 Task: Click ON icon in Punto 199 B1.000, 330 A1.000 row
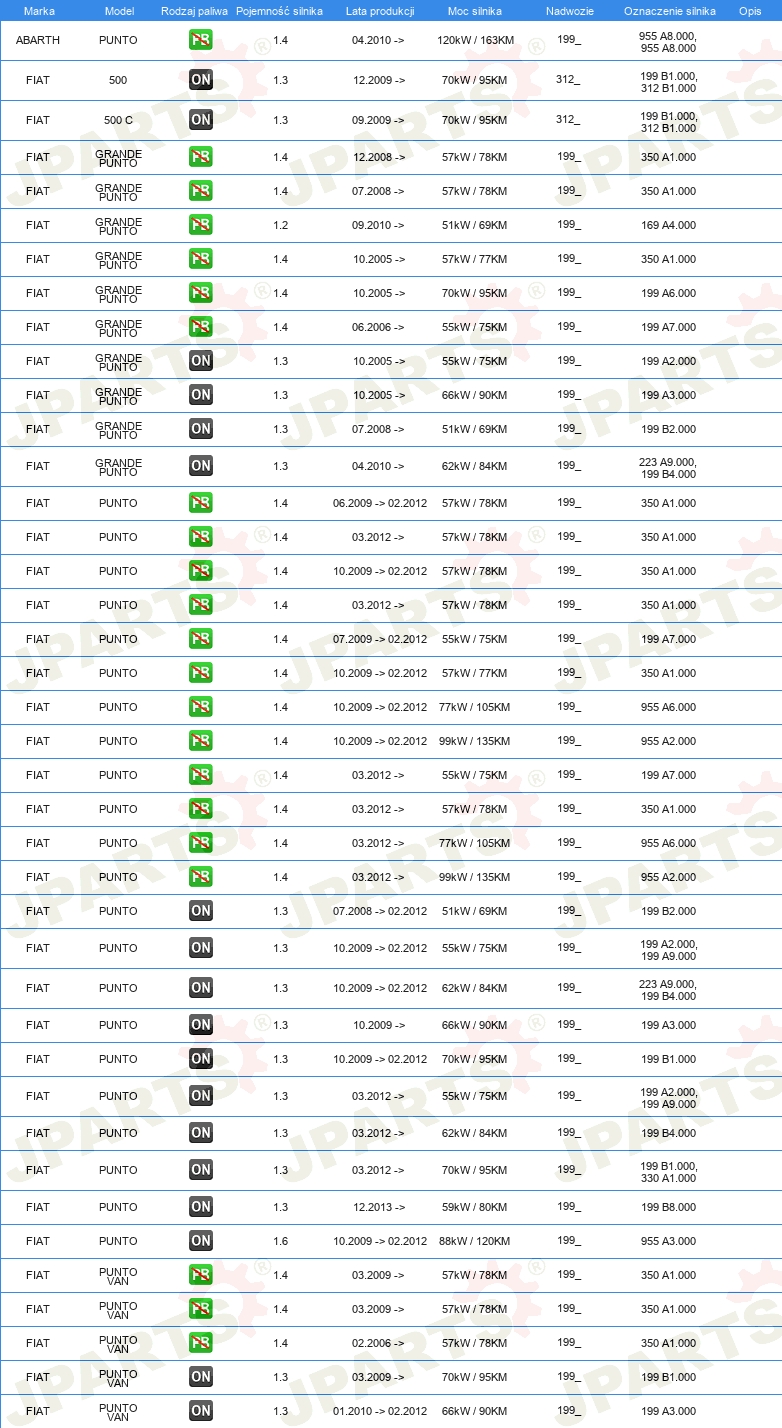pyautogui.click(x=201, y=1170)
